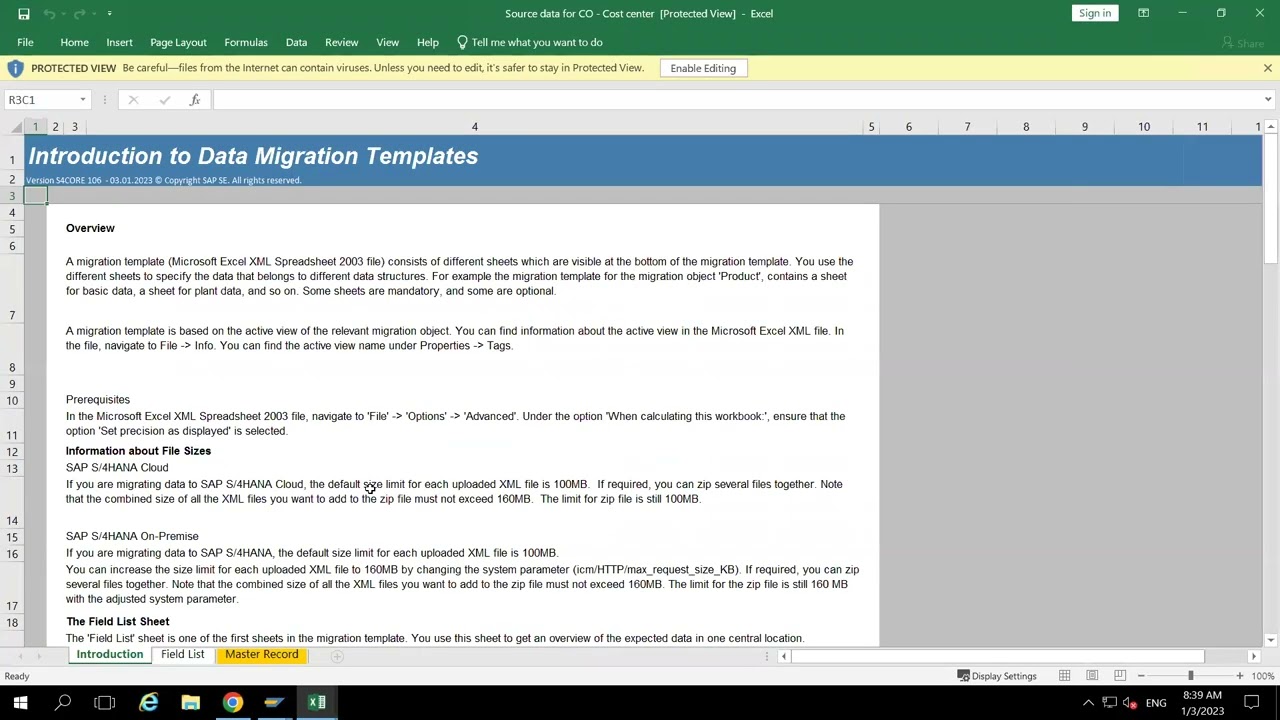Open Display Settings in the status bar
This screenshot has height=720, width=1280.
pyautogui.click(x=997, y=676)
